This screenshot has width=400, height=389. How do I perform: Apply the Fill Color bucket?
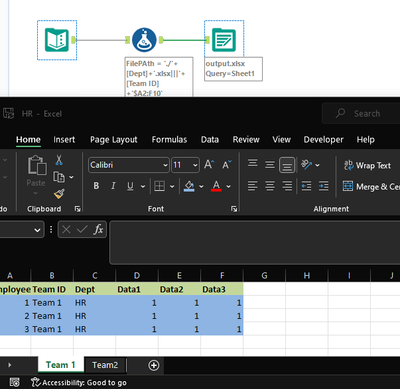[x=189, y=186]
